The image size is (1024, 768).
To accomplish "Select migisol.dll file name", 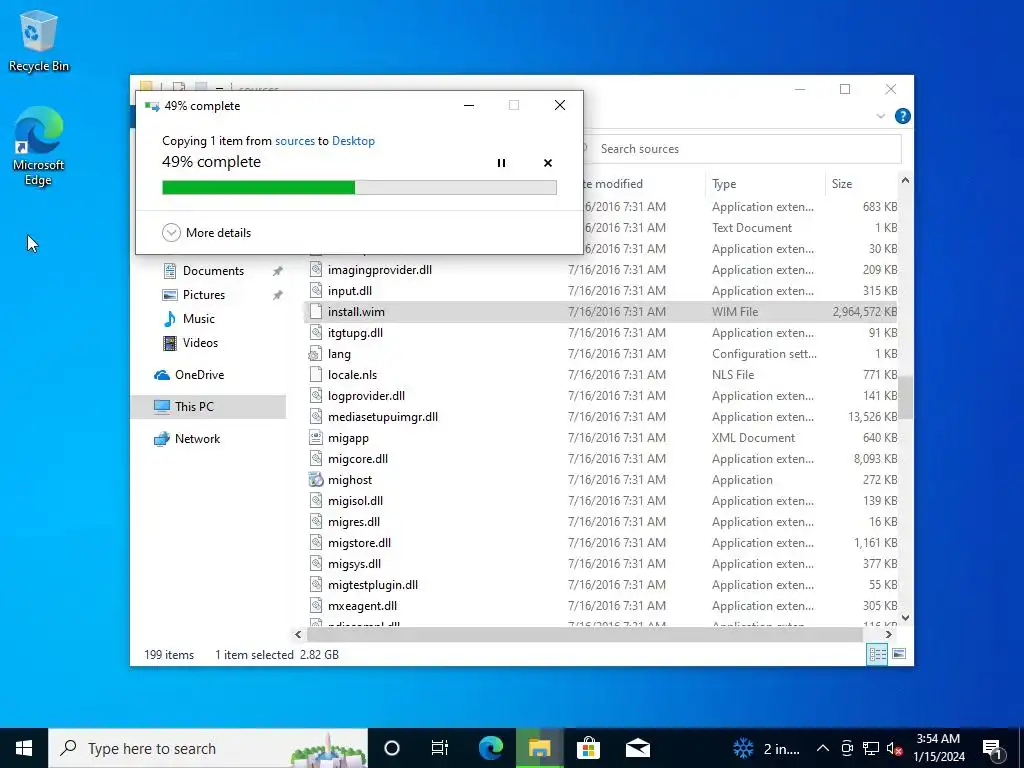I will [x=355, y=501].
